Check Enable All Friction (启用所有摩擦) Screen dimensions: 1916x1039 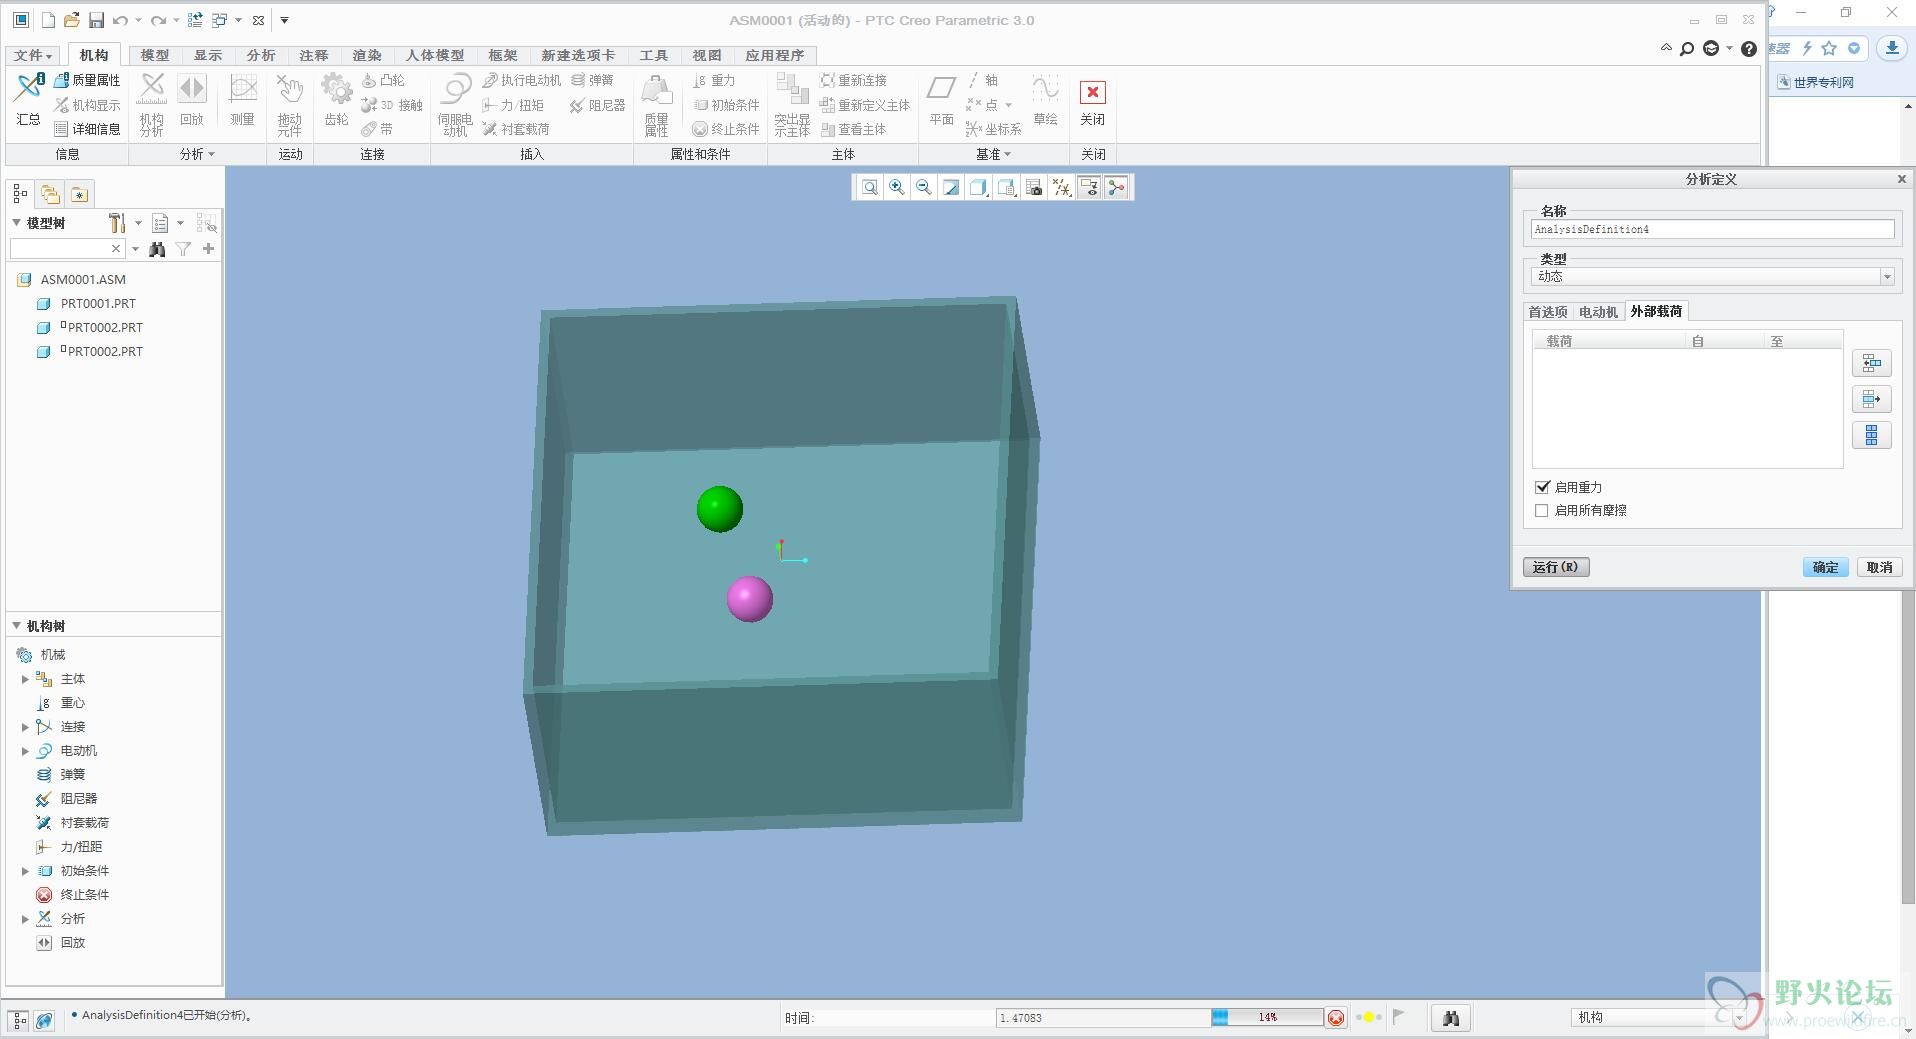click(1542, 510)
